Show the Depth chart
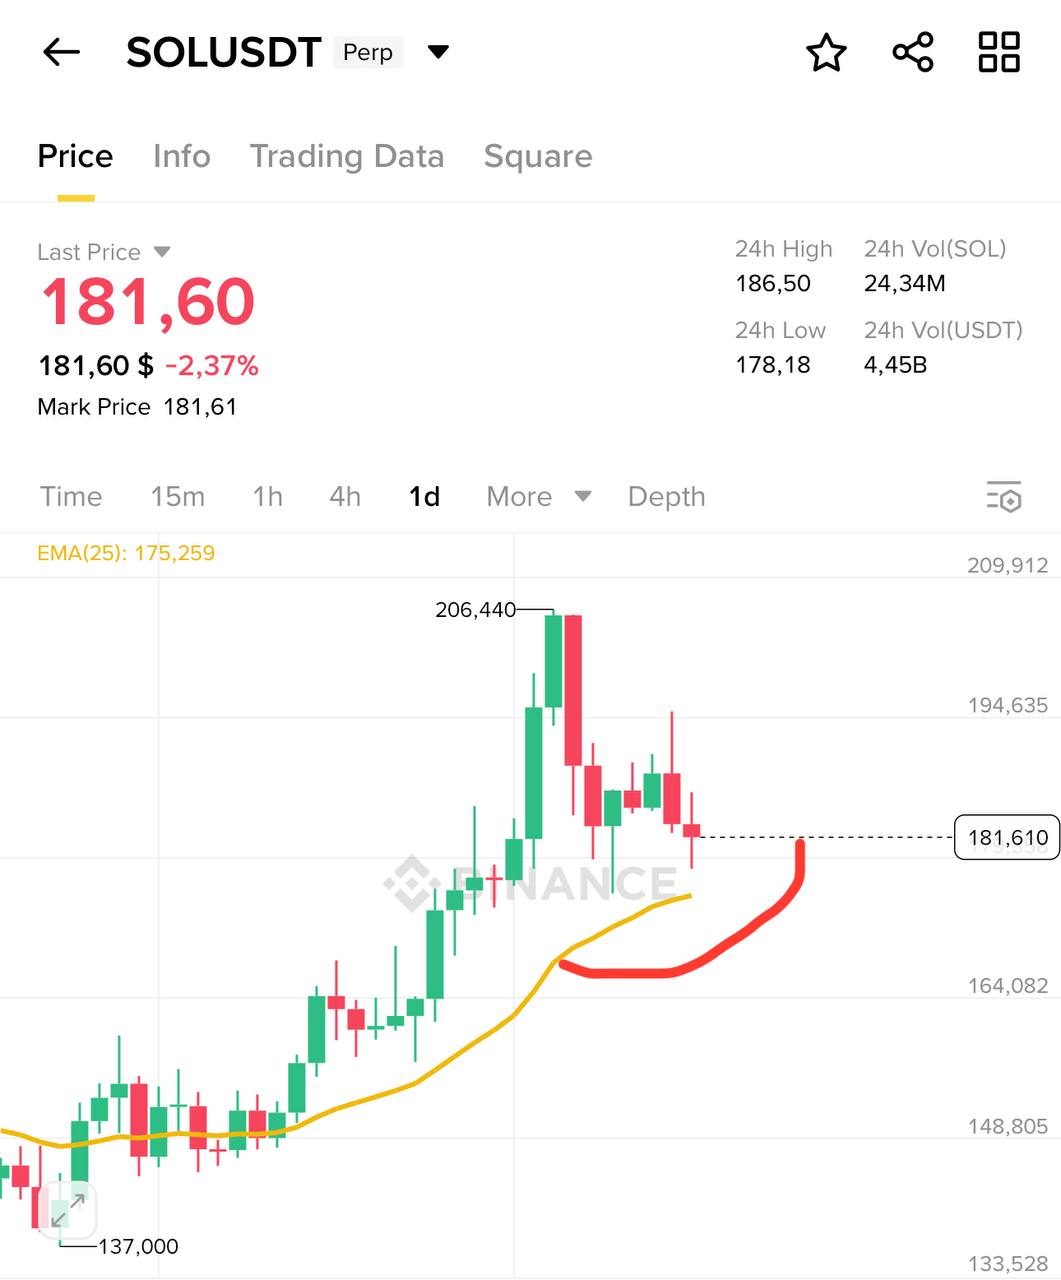1061x1280 pixels. click(x=666, y=497)
